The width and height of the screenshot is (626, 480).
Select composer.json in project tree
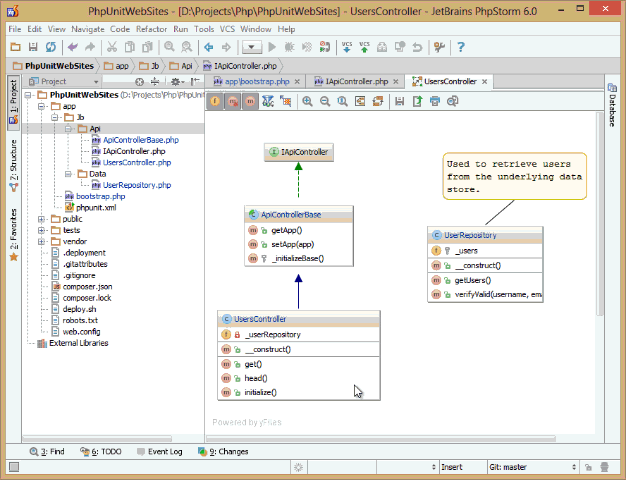[87, 287]
